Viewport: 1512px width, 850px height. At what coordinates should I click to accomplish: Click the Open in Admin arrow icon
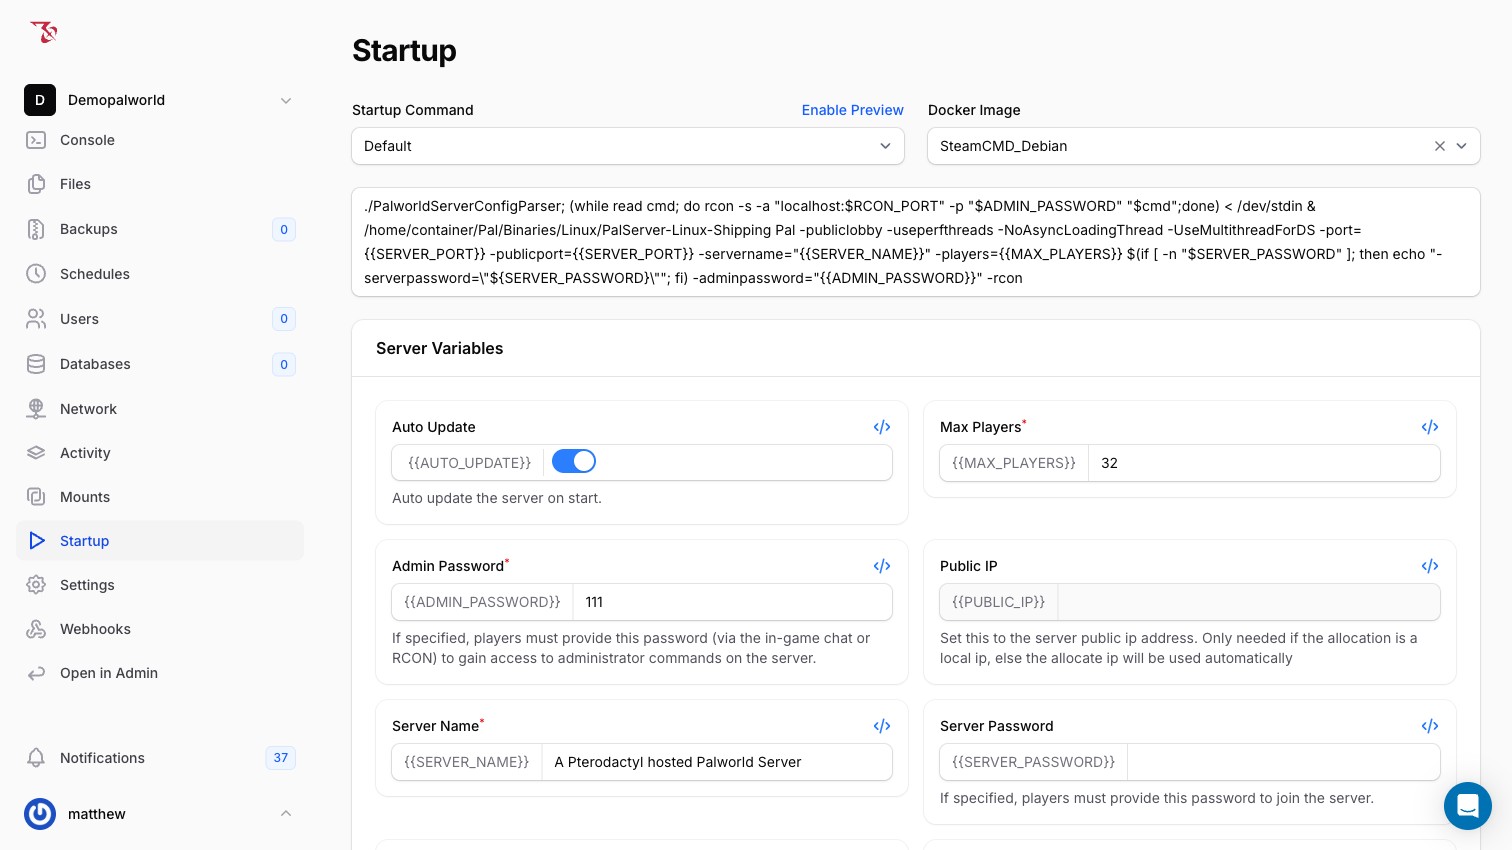coord(36,673)
